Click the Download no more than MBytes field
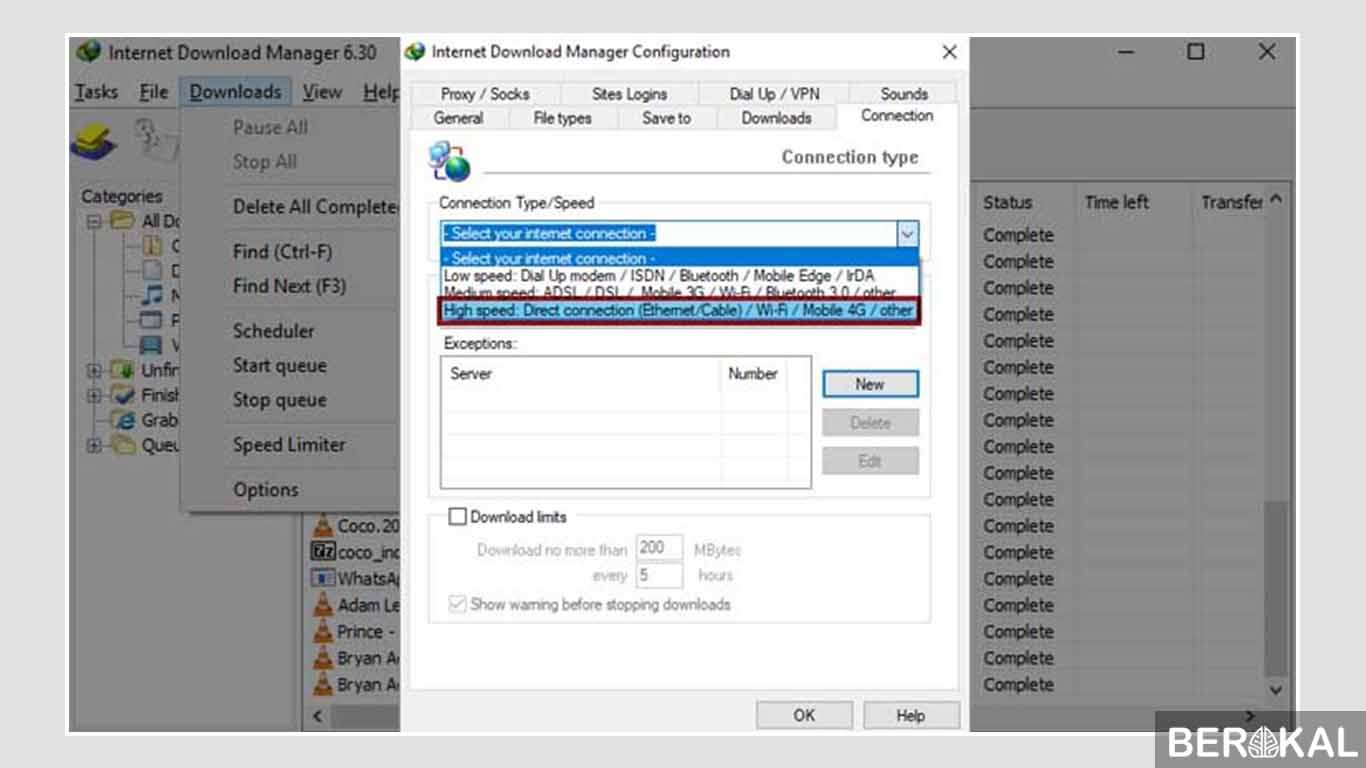The image size is (1366, 768). pyautogui.click(x=659, y=549)
